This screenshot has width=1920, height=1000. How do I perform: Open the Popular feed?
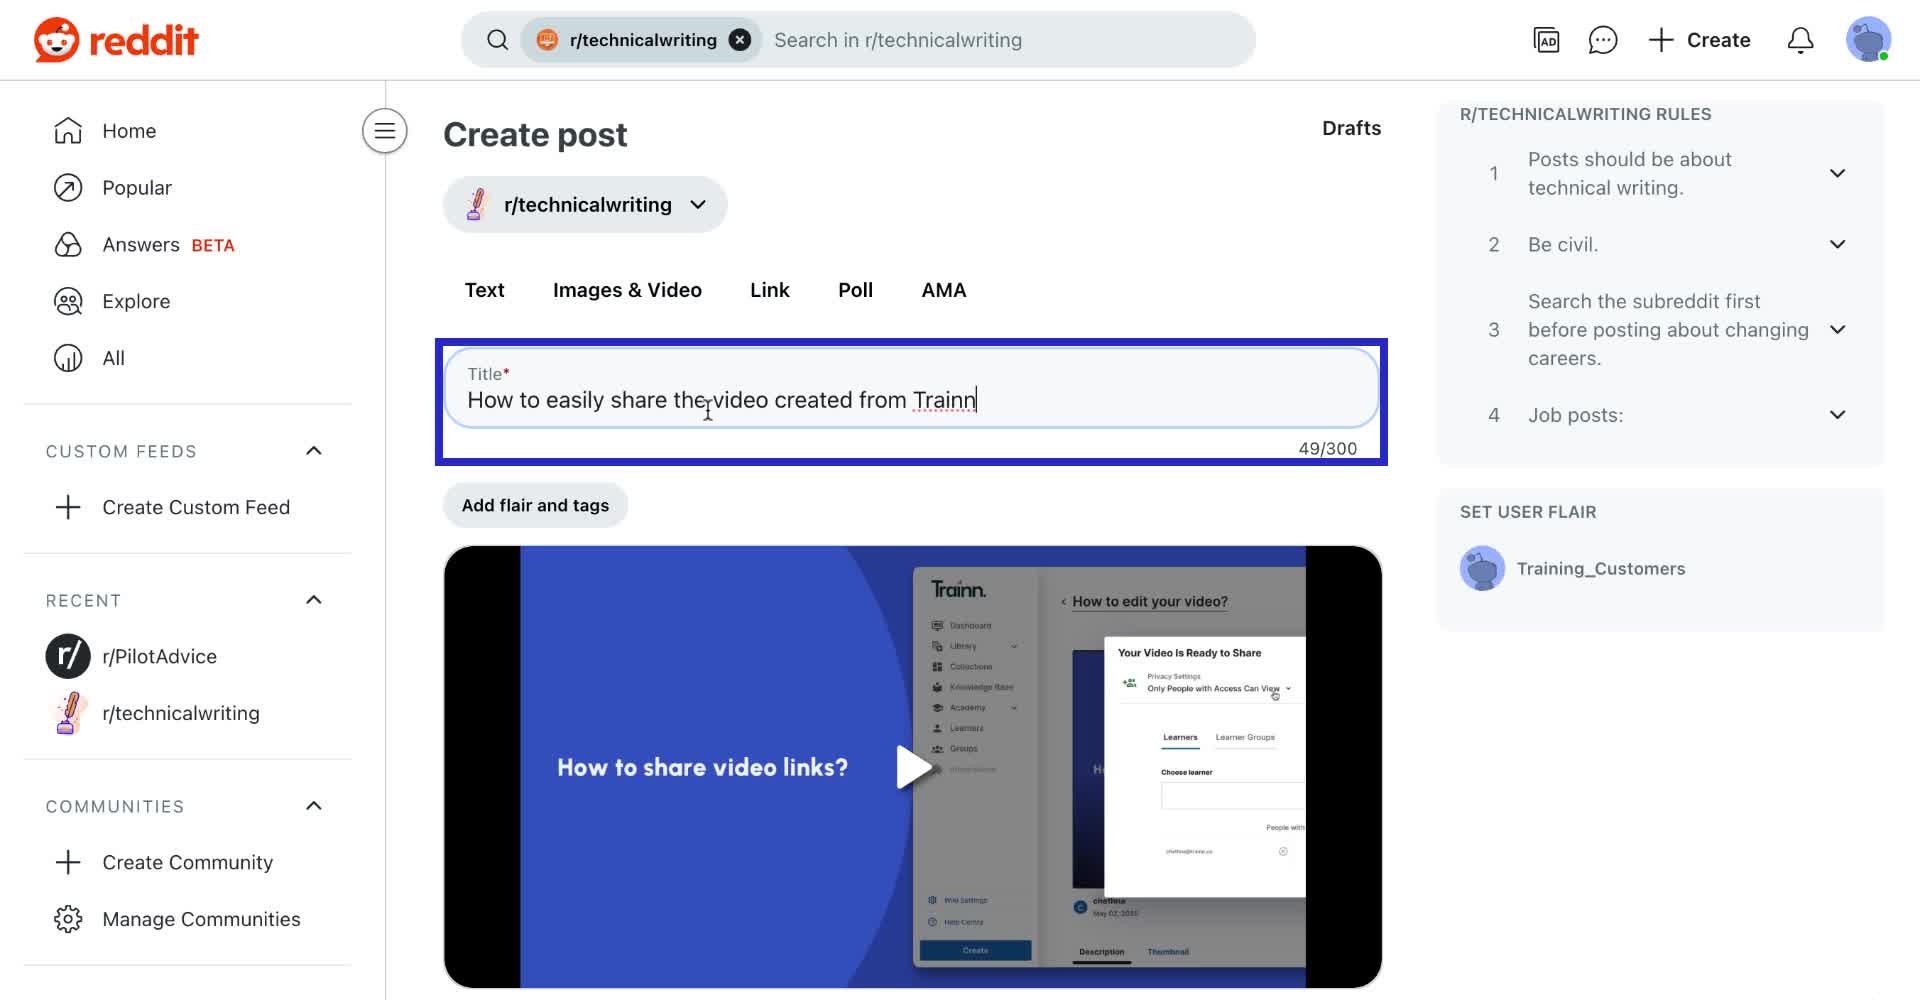click(x=137, y=187)
